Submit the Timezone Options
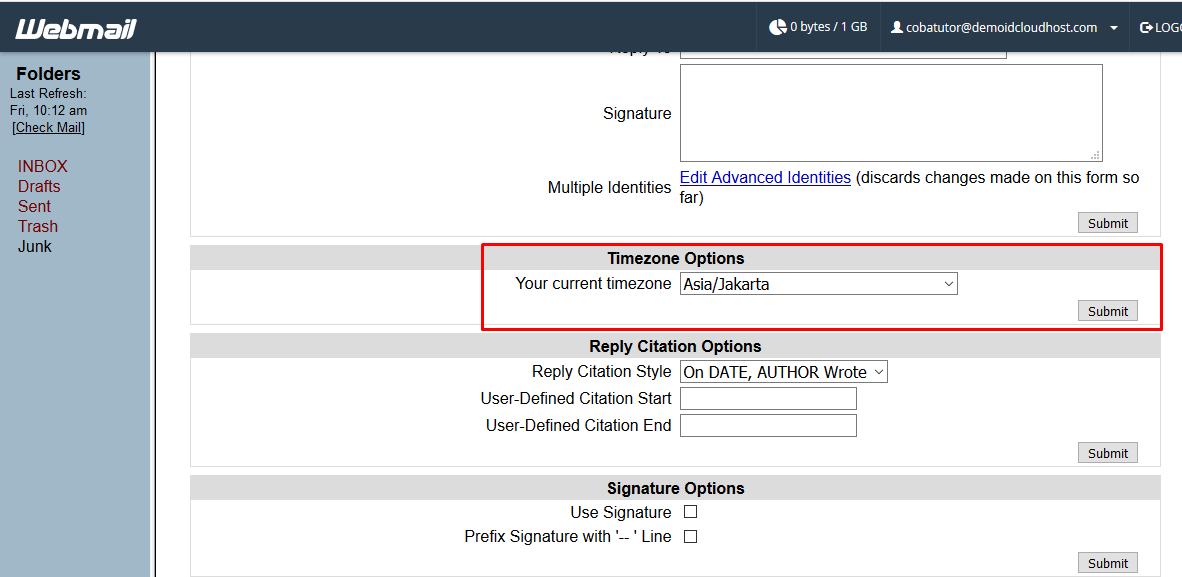Viewport: 1182px width, 577px height. 1107,310
